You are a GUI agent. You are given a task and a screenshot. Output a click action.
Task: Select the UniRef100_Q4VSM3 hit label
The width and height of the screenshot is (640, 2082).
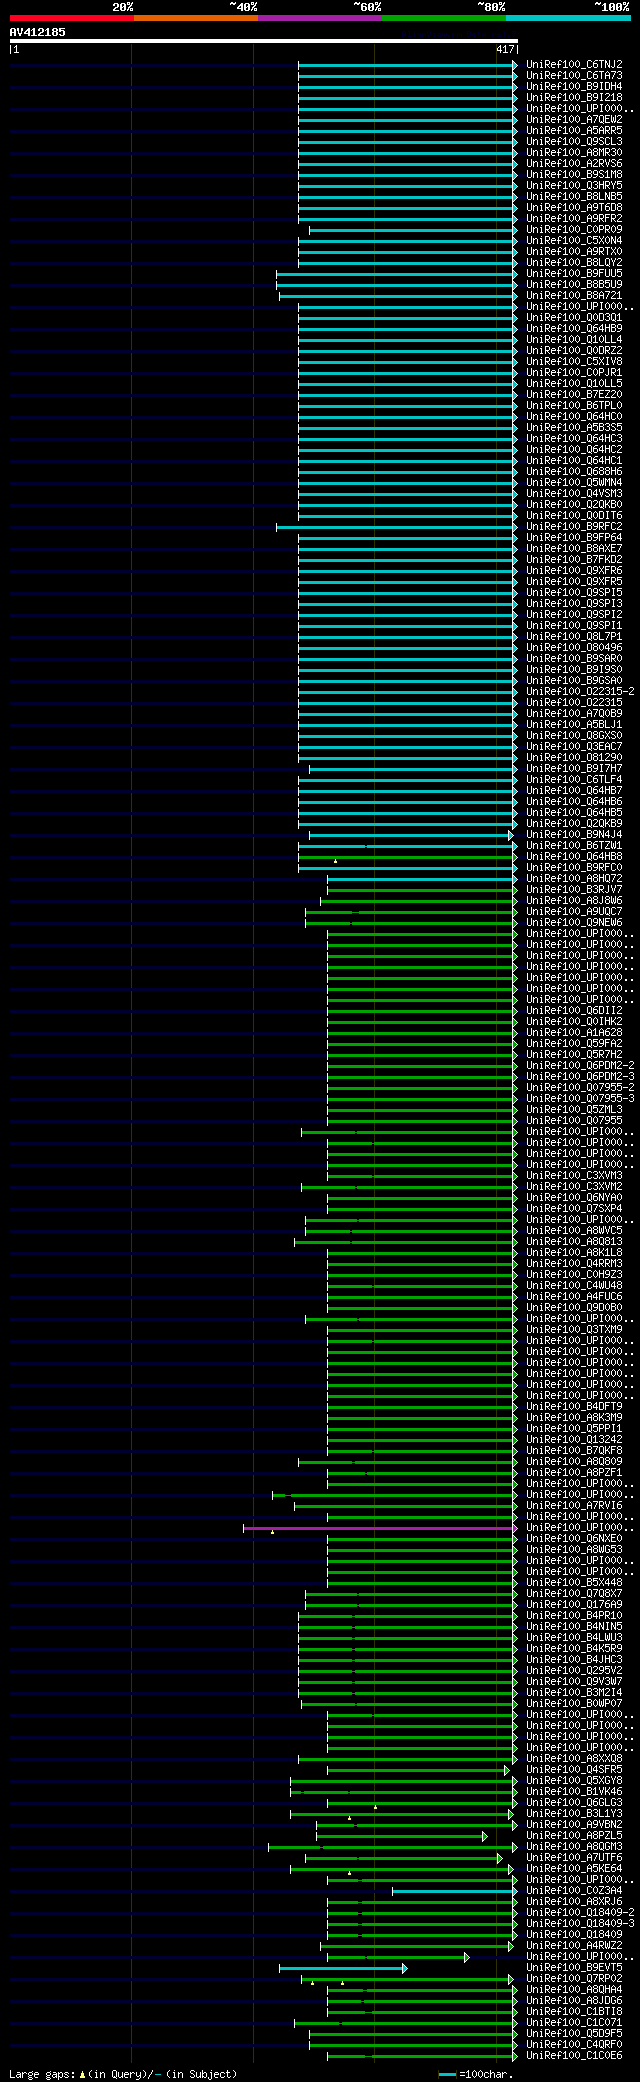click(574, 494)
